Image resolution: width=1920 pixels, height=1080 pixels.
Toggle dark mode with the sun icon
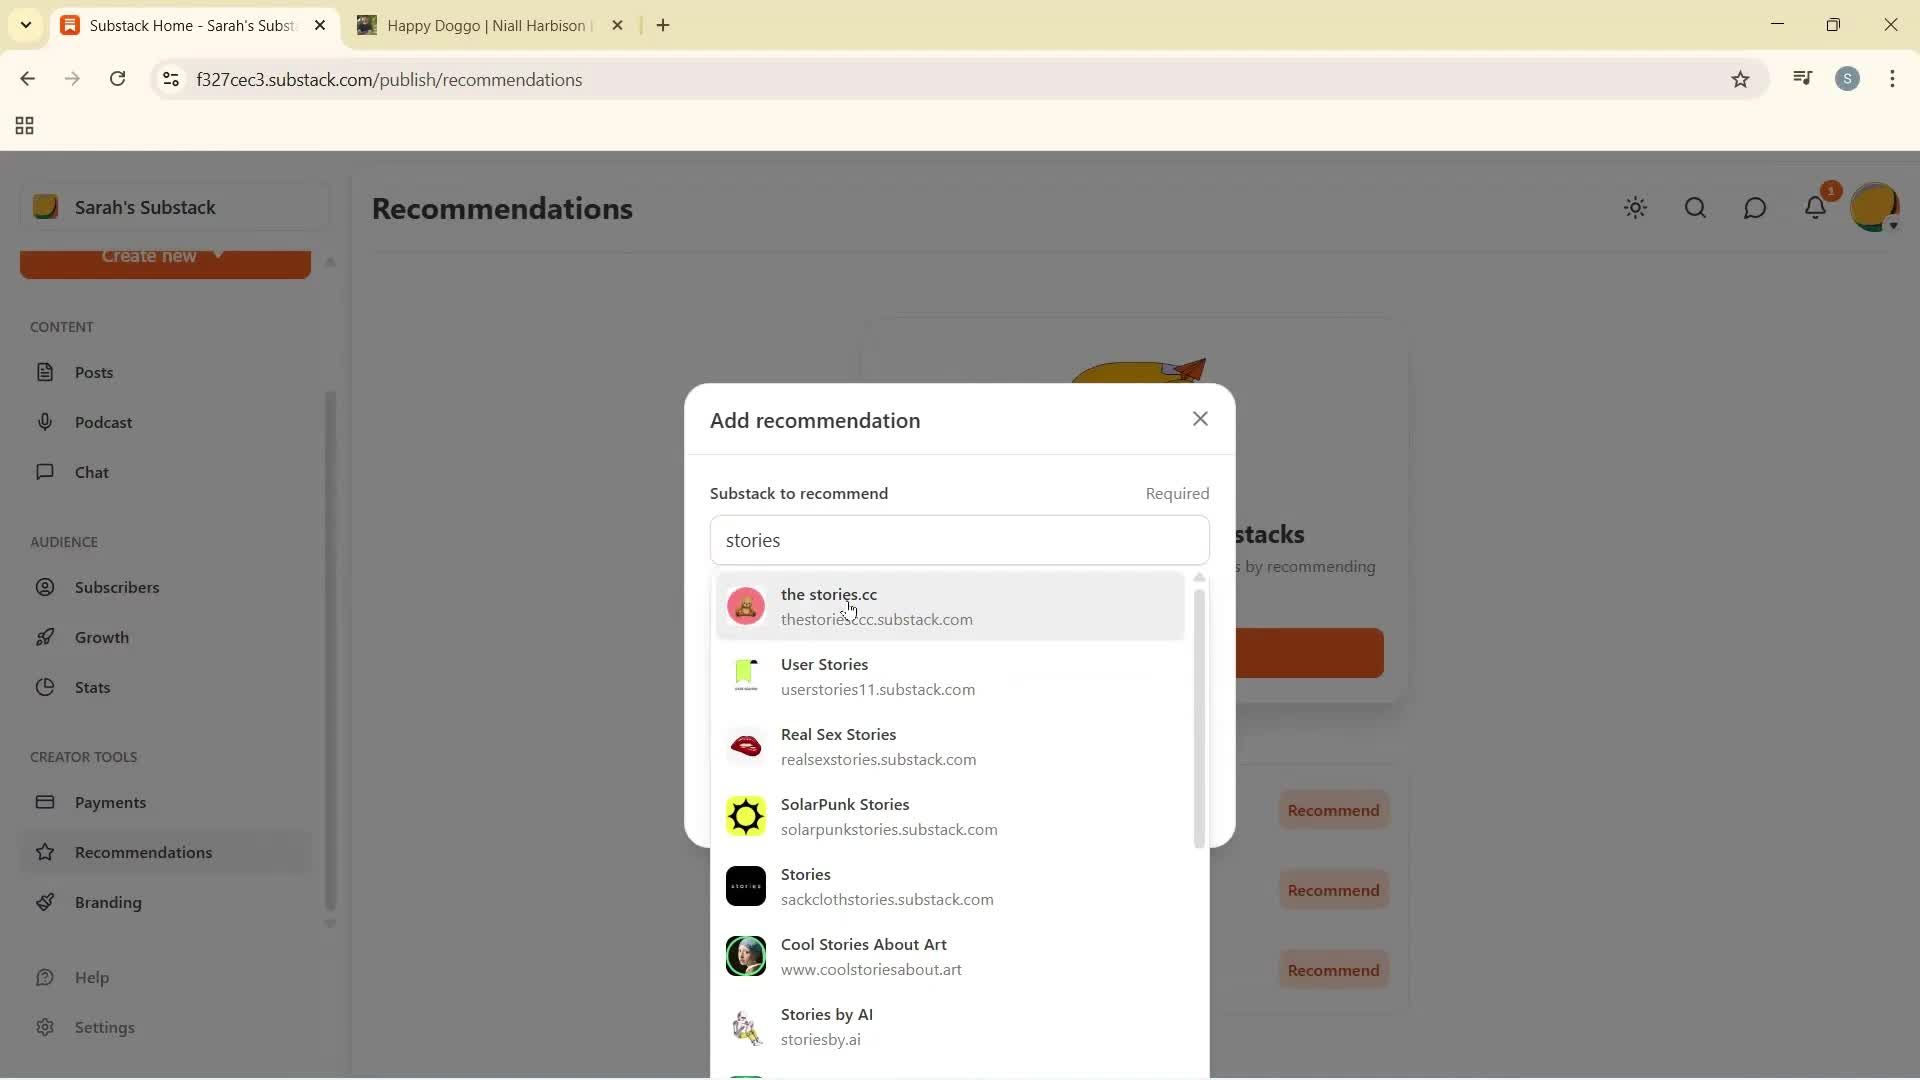1636,207
